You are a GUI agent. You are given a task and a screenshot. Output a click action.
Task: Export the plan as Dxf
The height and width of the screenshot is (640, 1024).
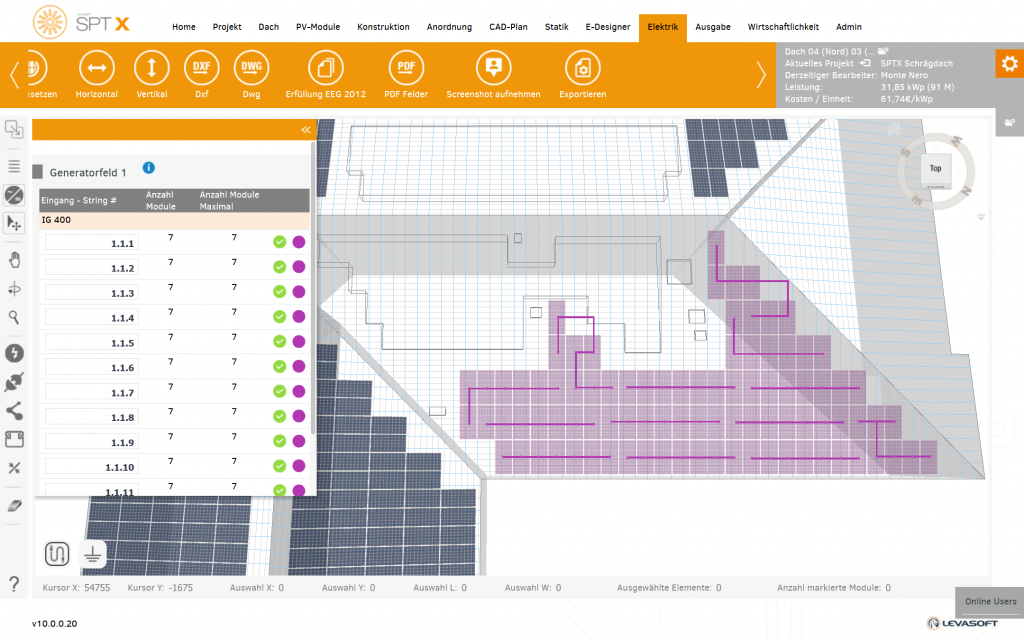[x=201, y=68]
